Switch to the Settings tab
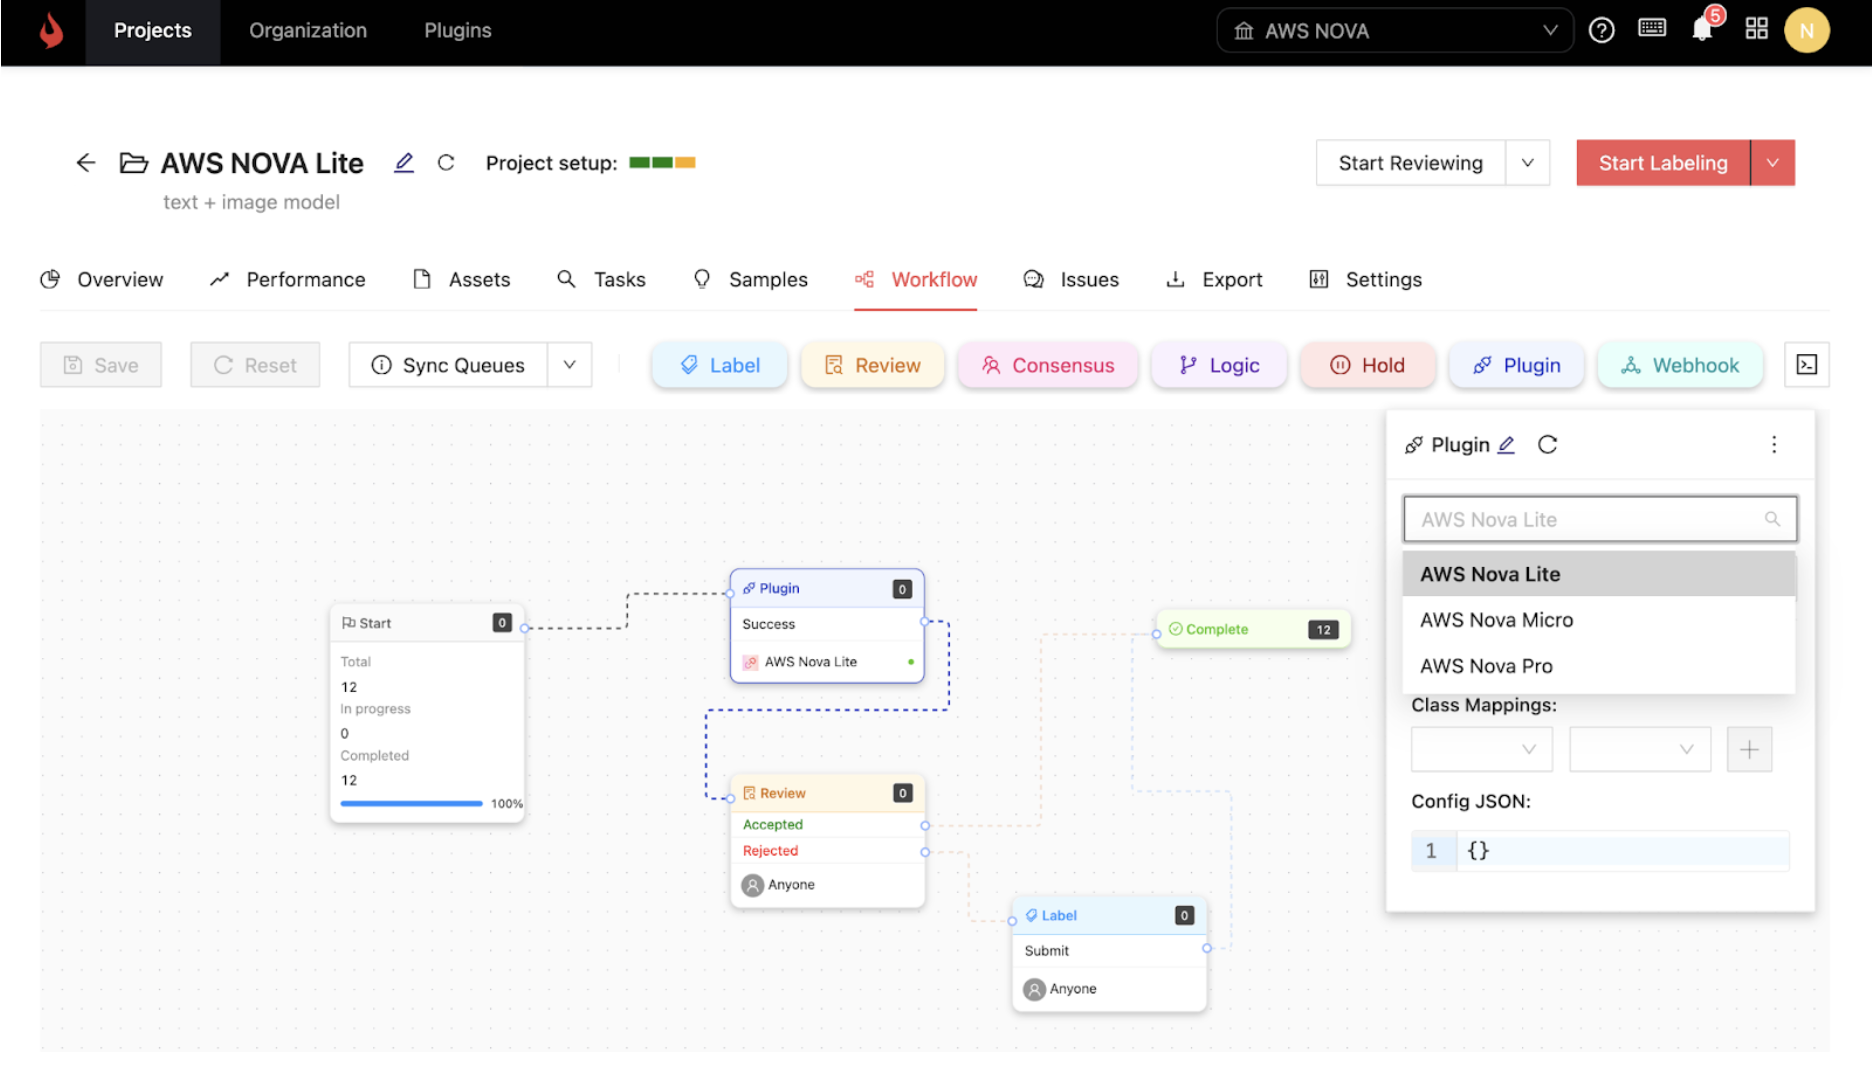The width and height of the screenshot is (1872, 1070). (1365, 280)
